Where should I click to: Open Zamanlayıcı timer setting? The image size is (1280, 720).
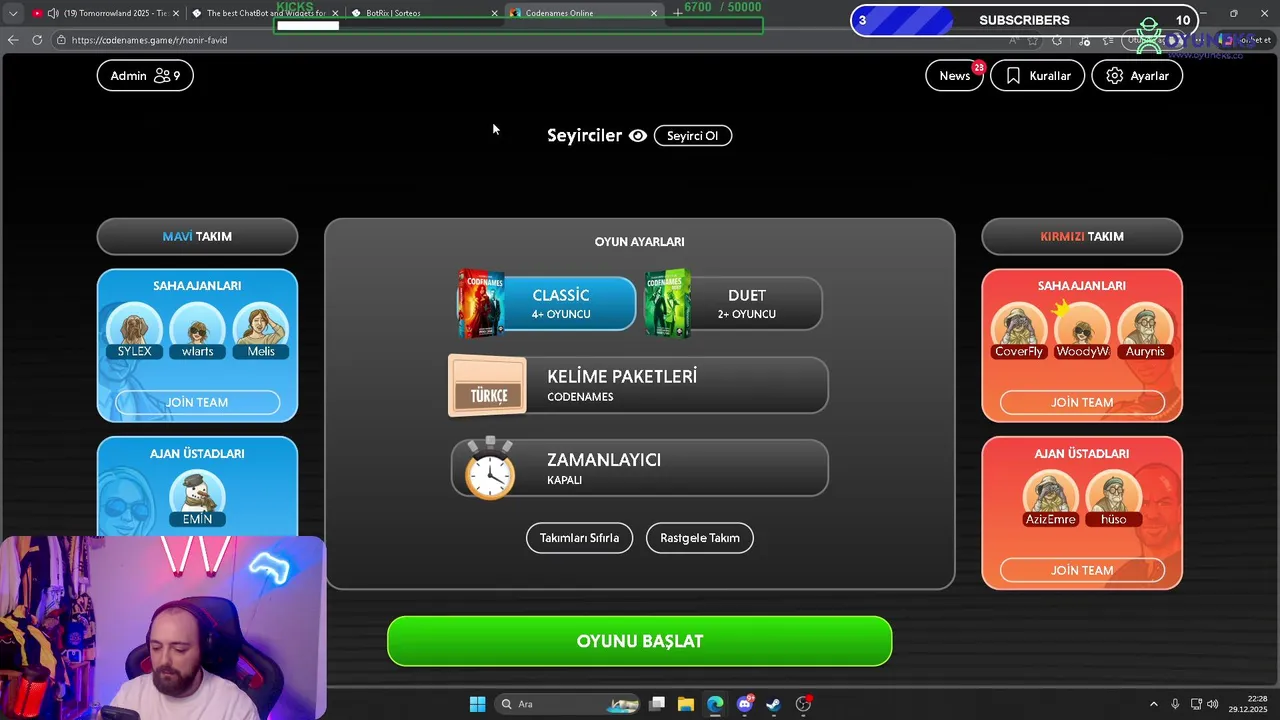click(640, 468)
